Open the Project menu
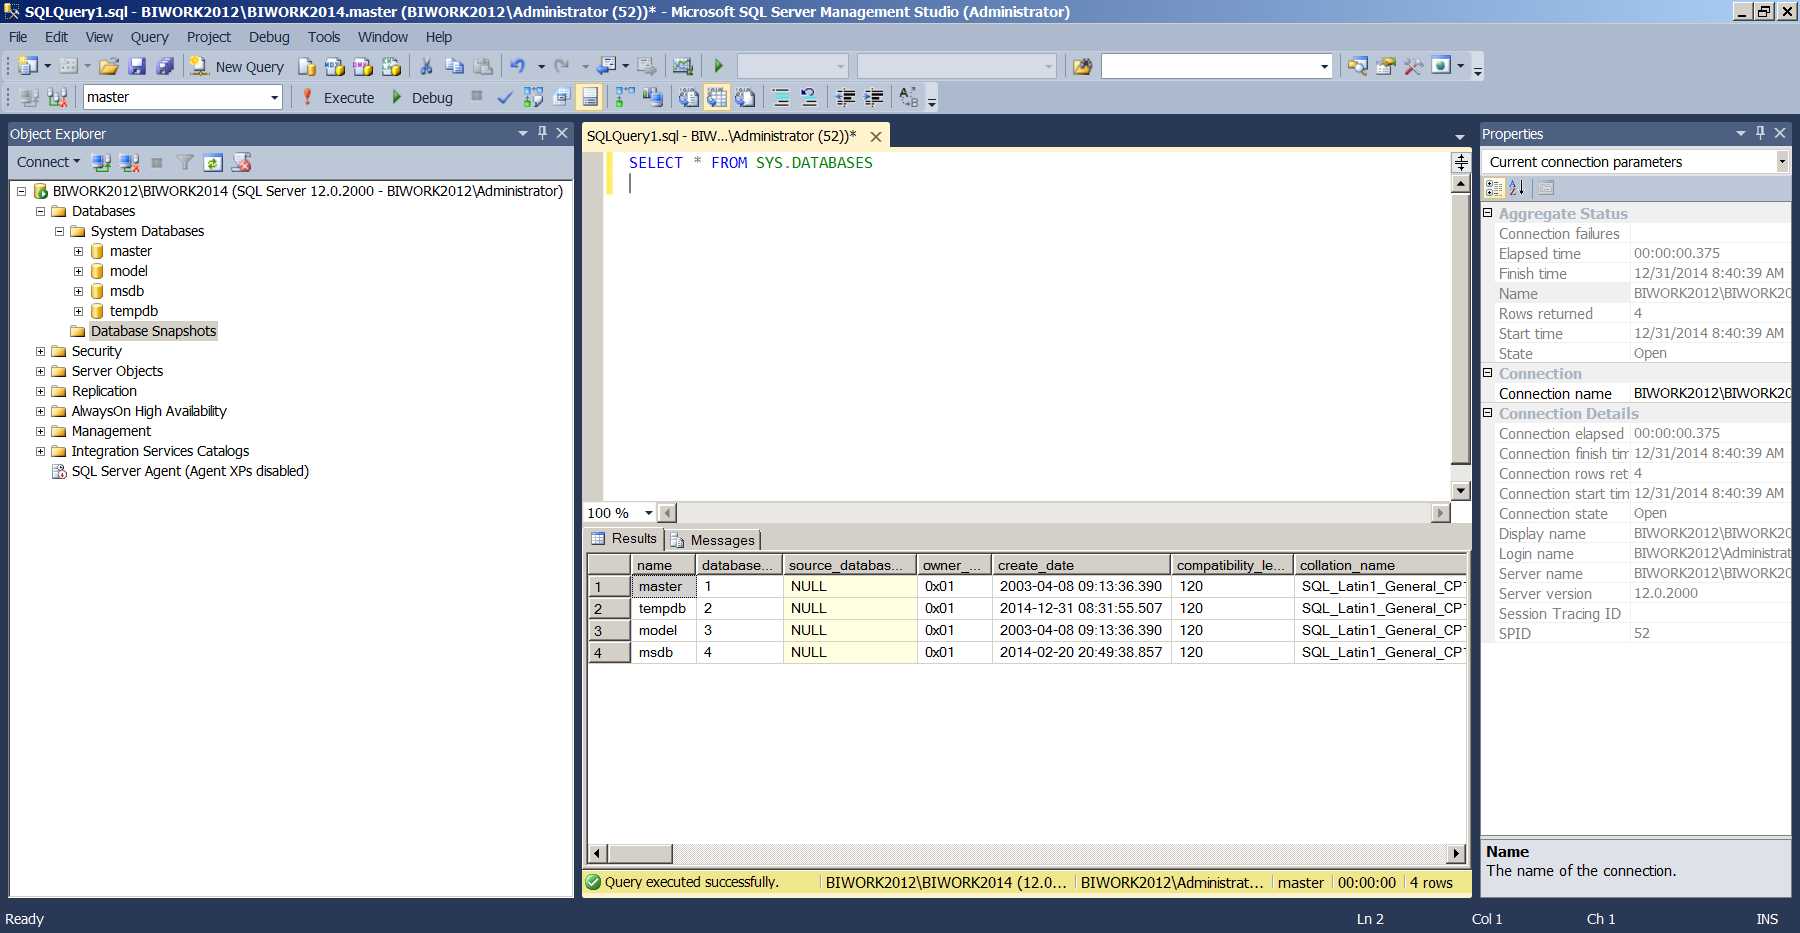This screenshot has width=1800, height=933. coord(208,37)
